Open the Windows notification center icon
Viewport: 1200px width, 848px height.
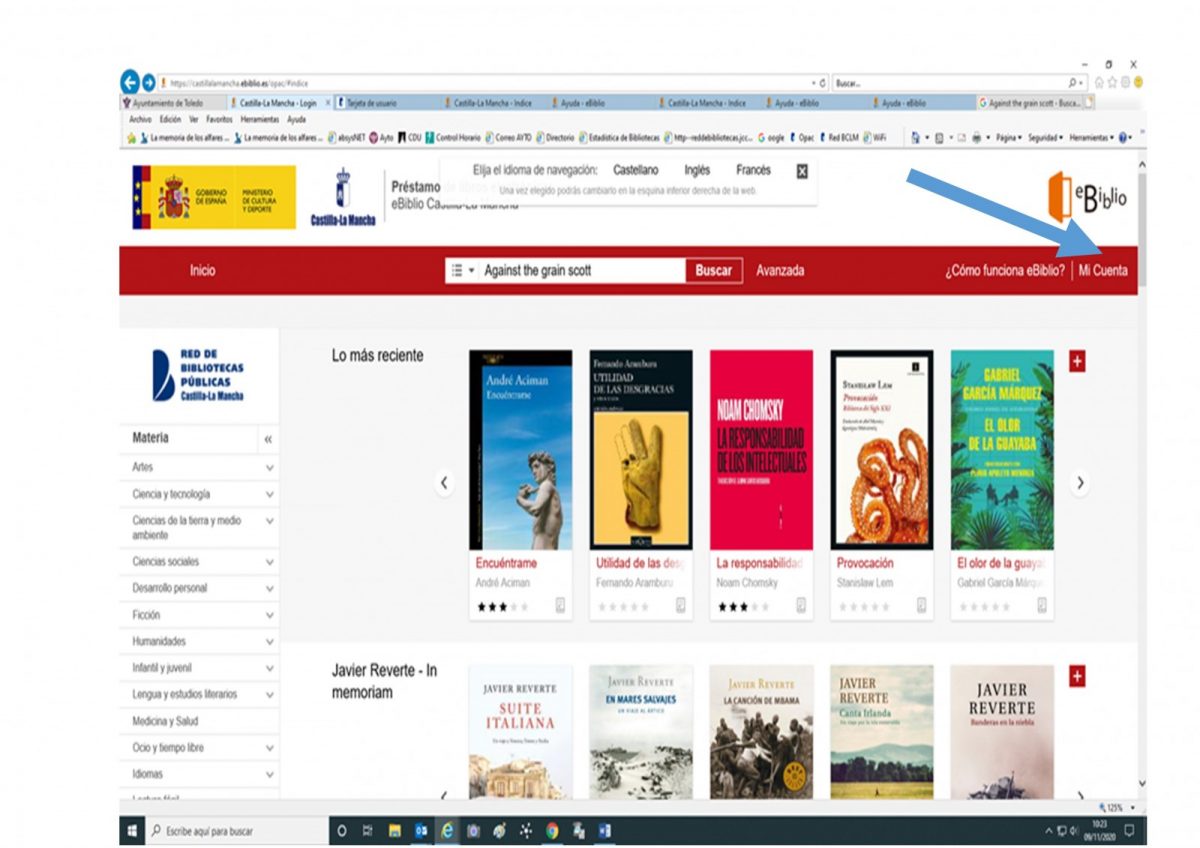(1129, 830)
